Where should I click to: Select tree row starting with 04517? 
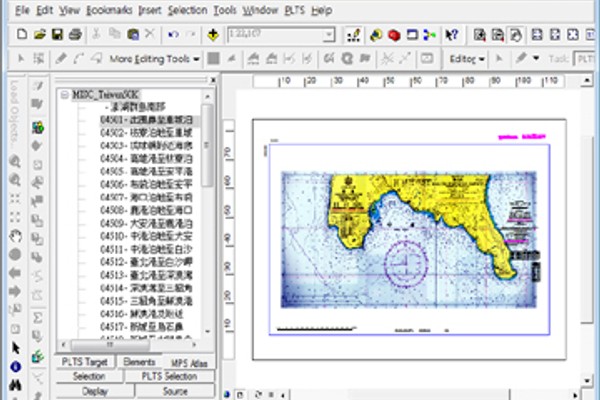click(142, 327)
